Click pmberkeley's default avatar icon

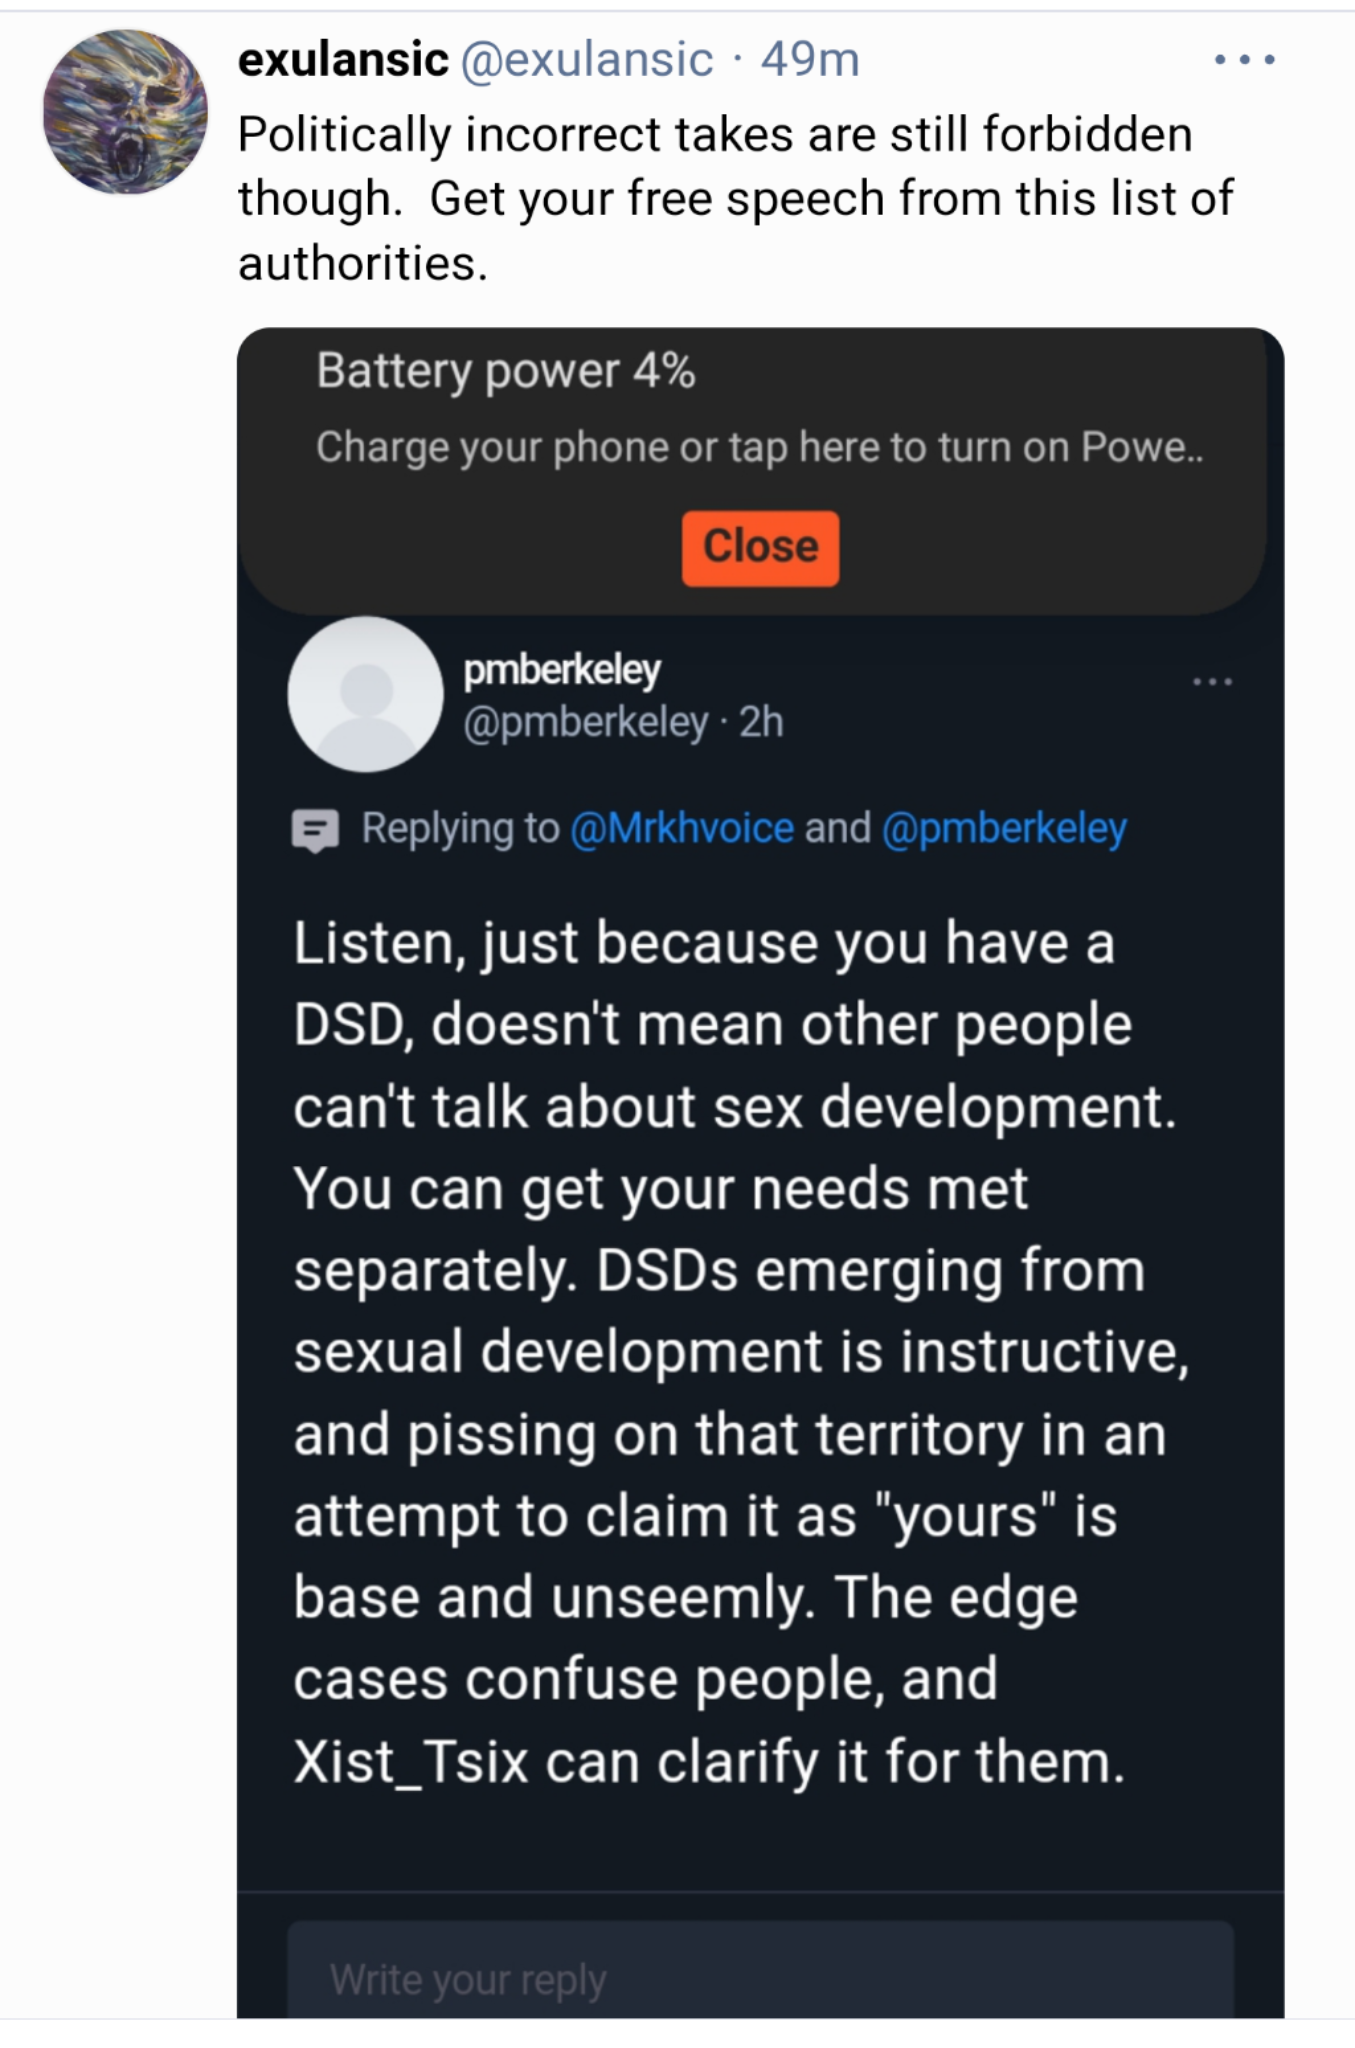[x=366, y=694]
